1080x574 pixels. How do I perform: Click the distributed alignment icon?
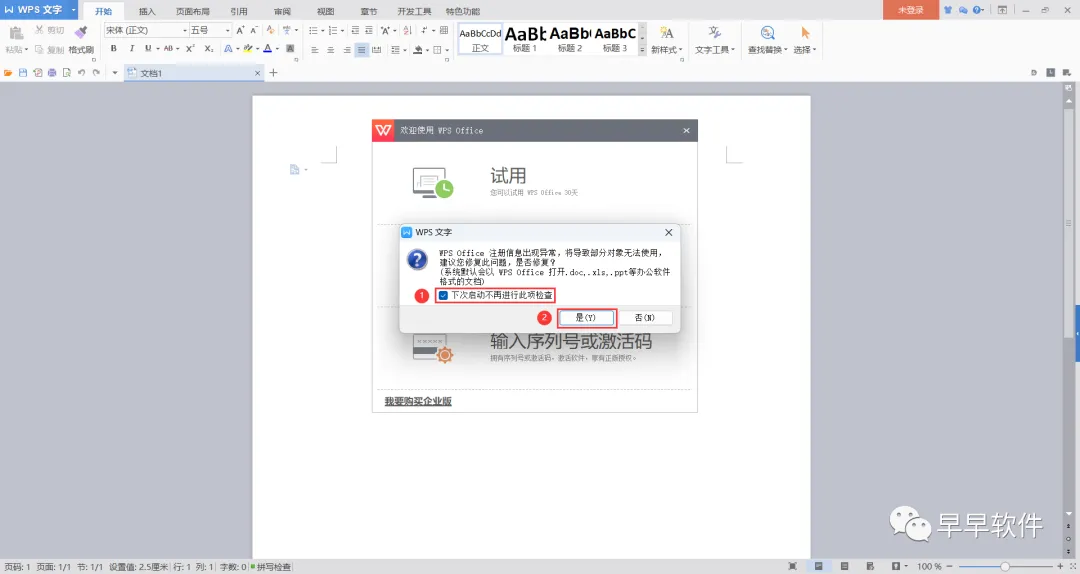point(377,50)
